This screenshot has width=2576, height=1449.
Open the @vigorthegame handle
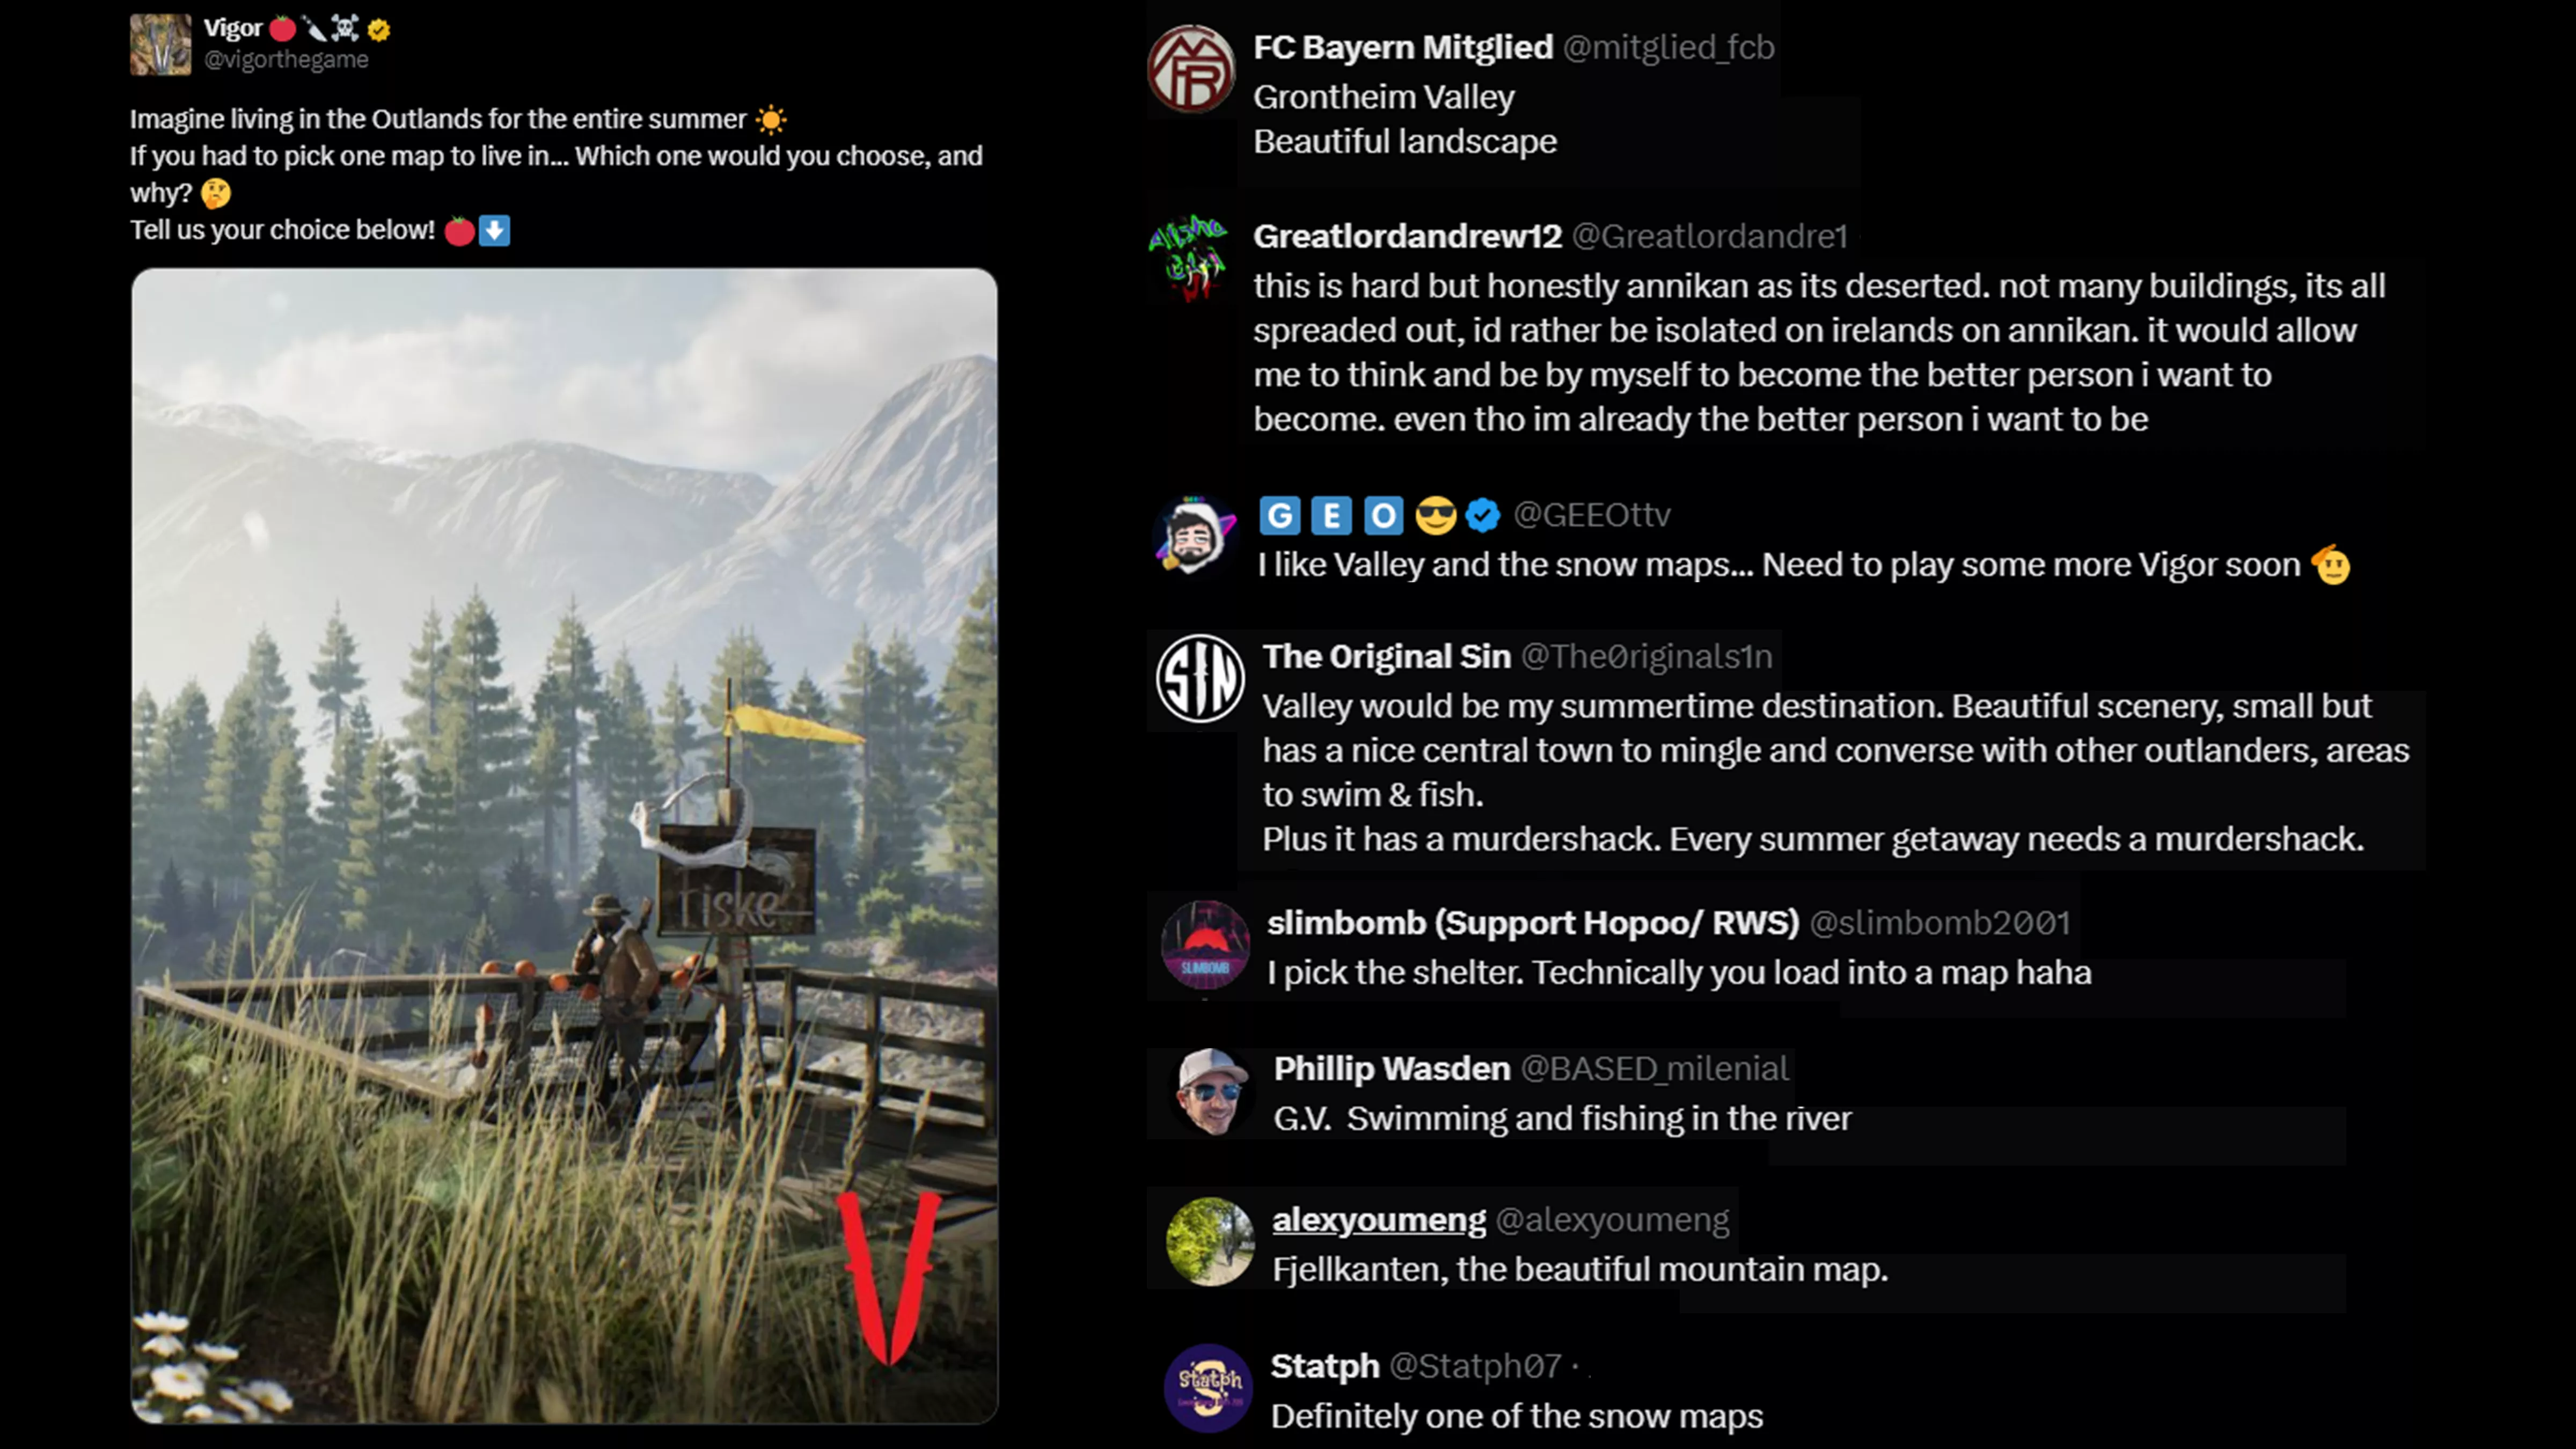(286, 60)
